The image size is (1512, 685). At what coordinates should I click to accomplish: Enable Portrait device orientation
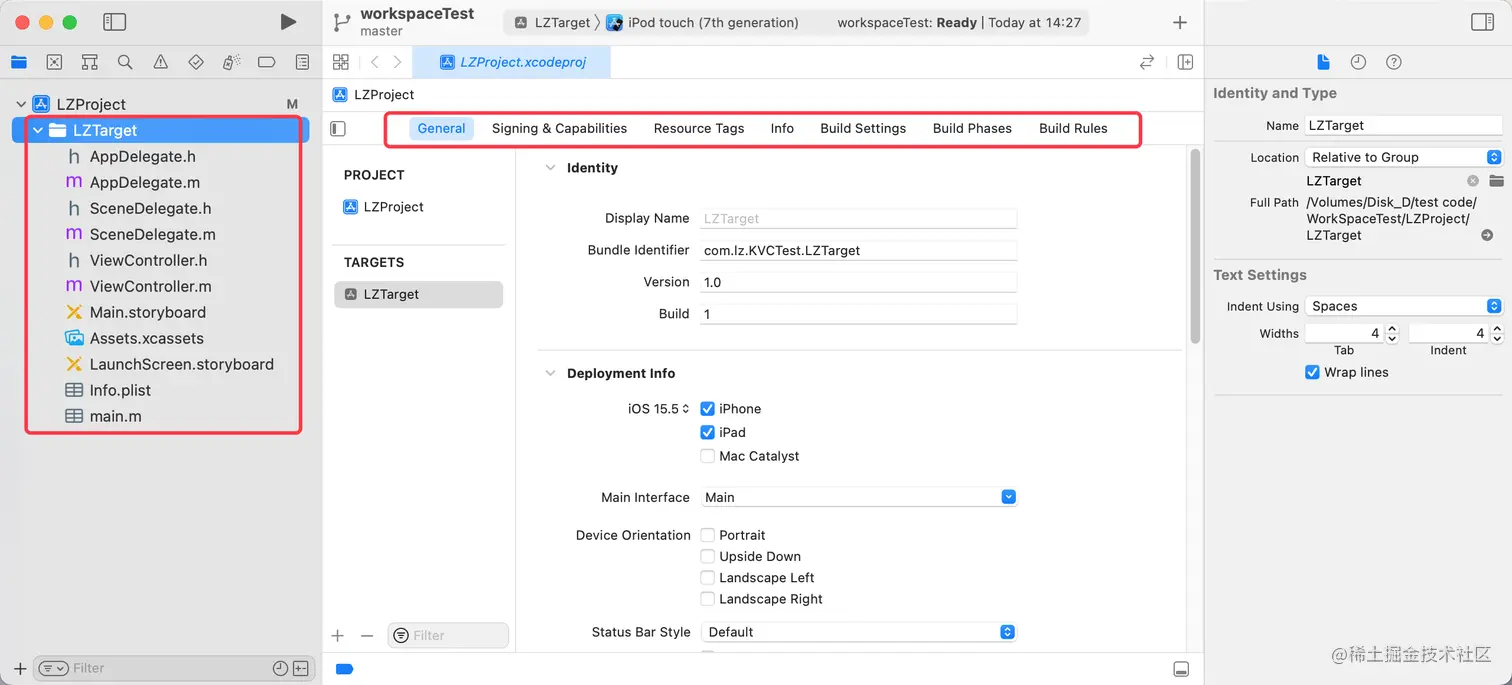click(708, 535)
